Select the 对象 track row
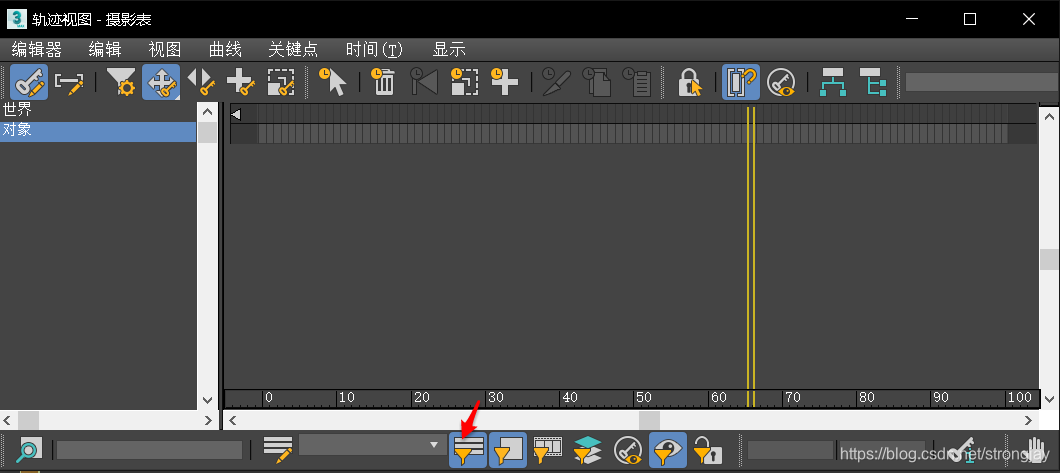 pyautogui.click(x=98, y=130)
